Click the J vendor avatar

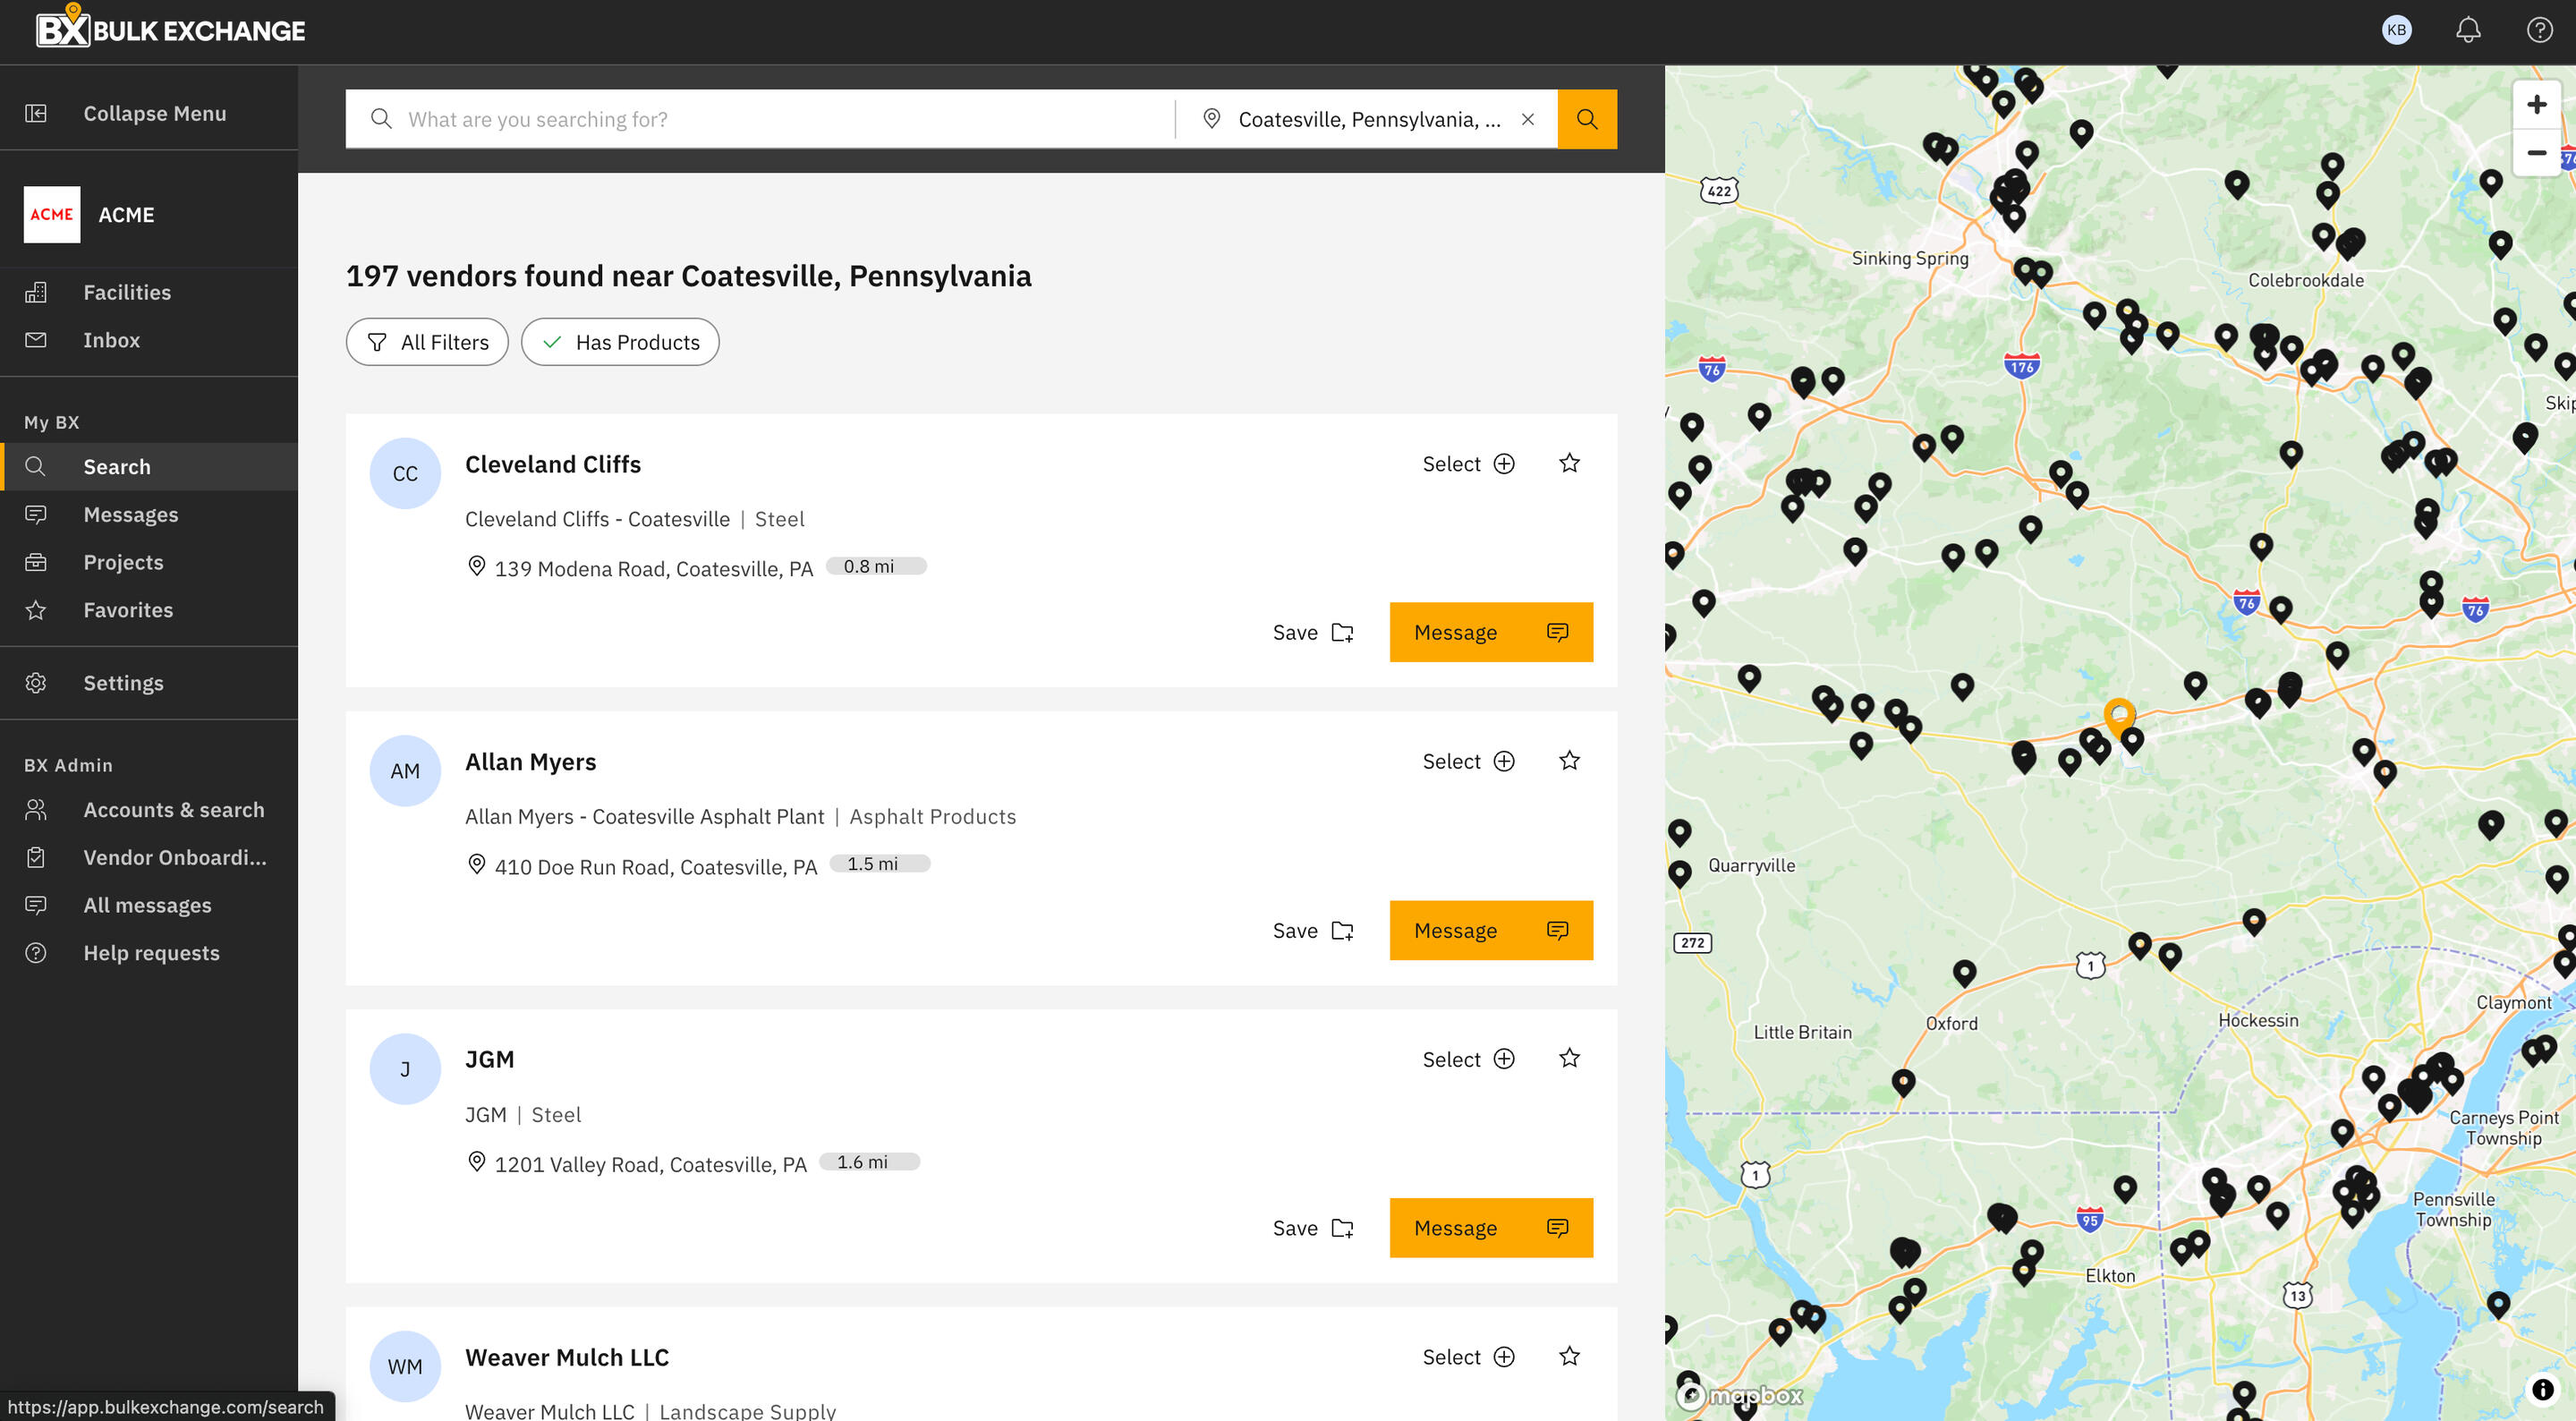coord(405,1069)
